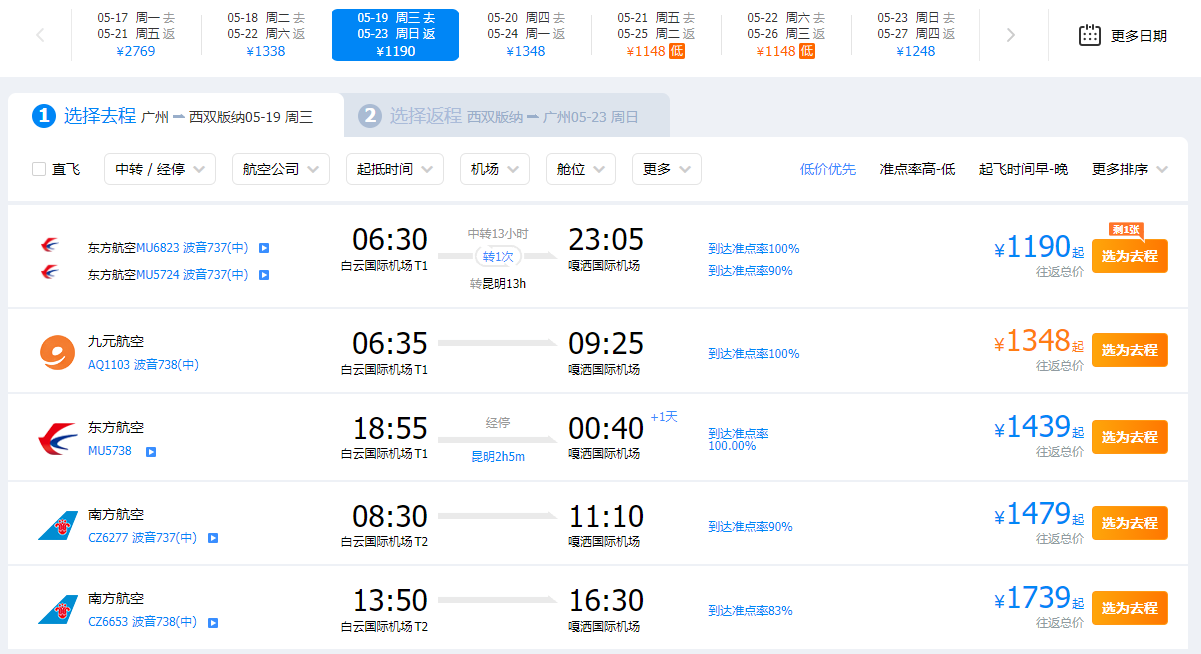Expand the 更多排序 sorting dropdown
The height and width of the screenshot is (654, 1201).
click(1129, 169)
